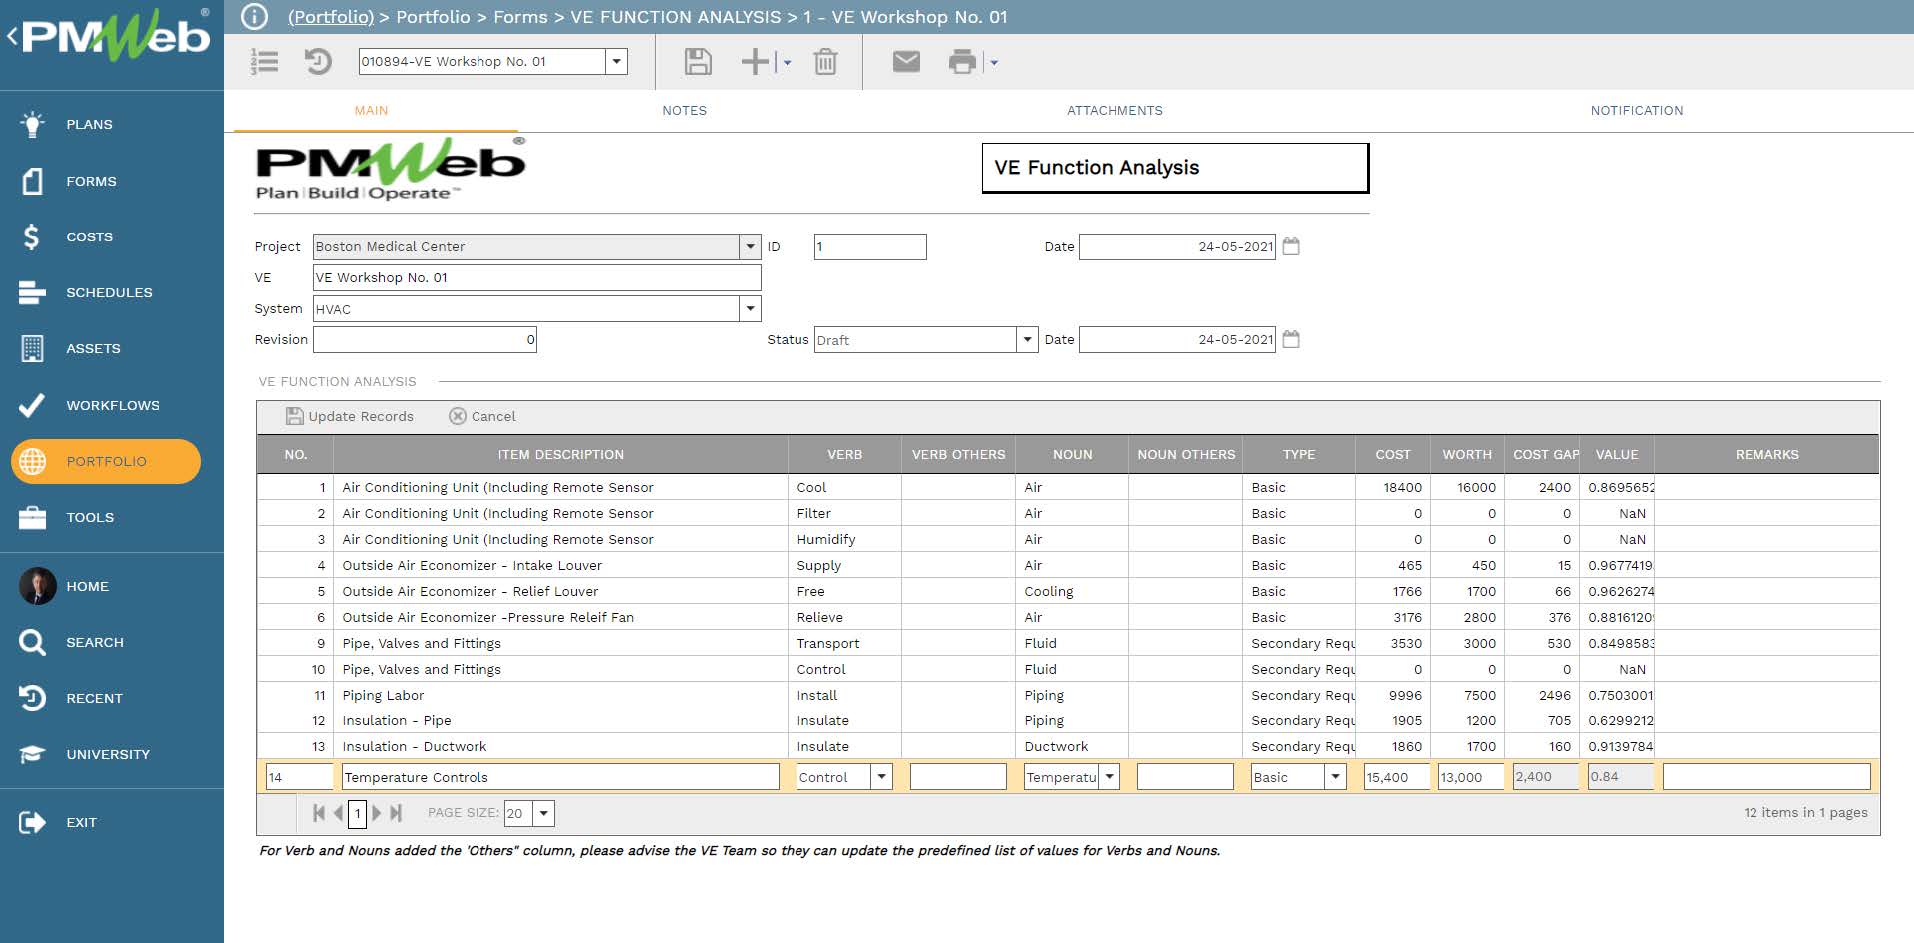Viewport: 1914px width, 943px height.
Task: Open the Workflows section
Action: [112, 405]
